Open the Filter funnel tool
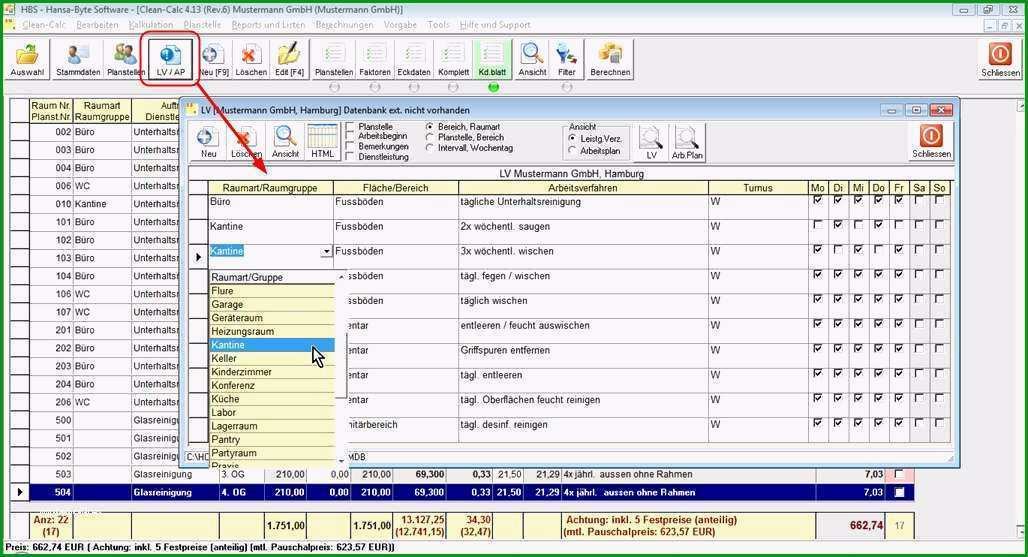Screen dimensions: 1028x557 pos(566,60)
